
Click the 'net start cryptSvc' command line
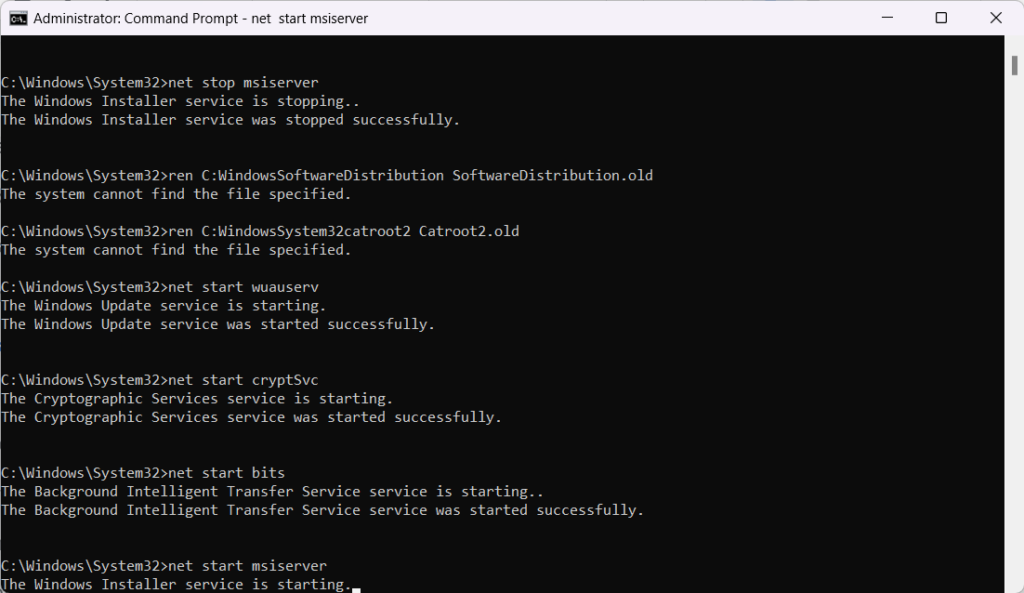(243, 379)
